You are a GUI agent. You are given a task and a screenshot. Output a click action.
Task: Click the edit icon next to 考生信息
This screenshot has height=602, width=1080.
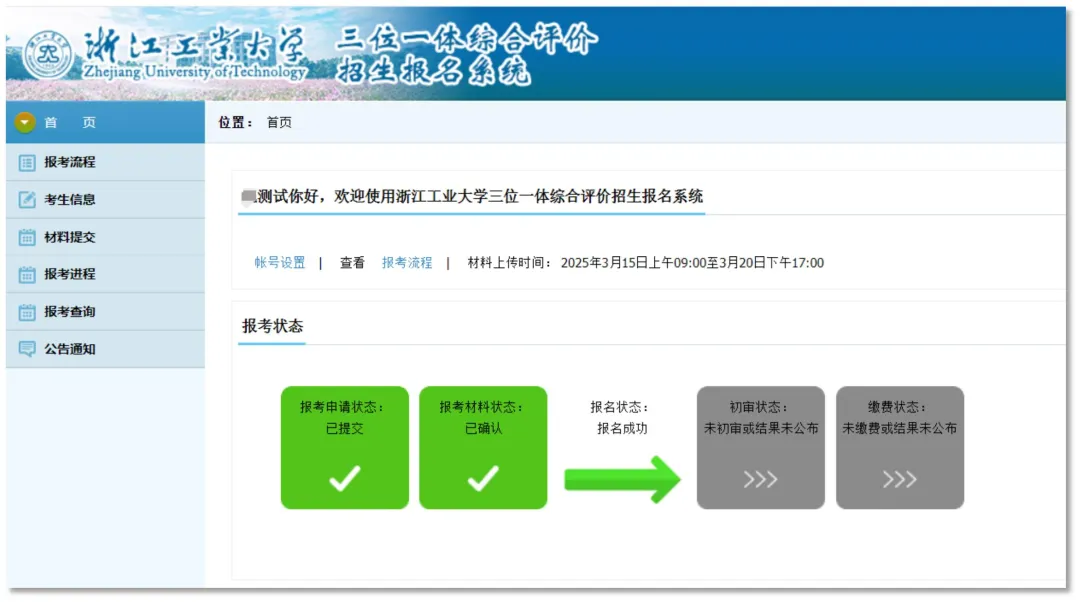point(27,200)
